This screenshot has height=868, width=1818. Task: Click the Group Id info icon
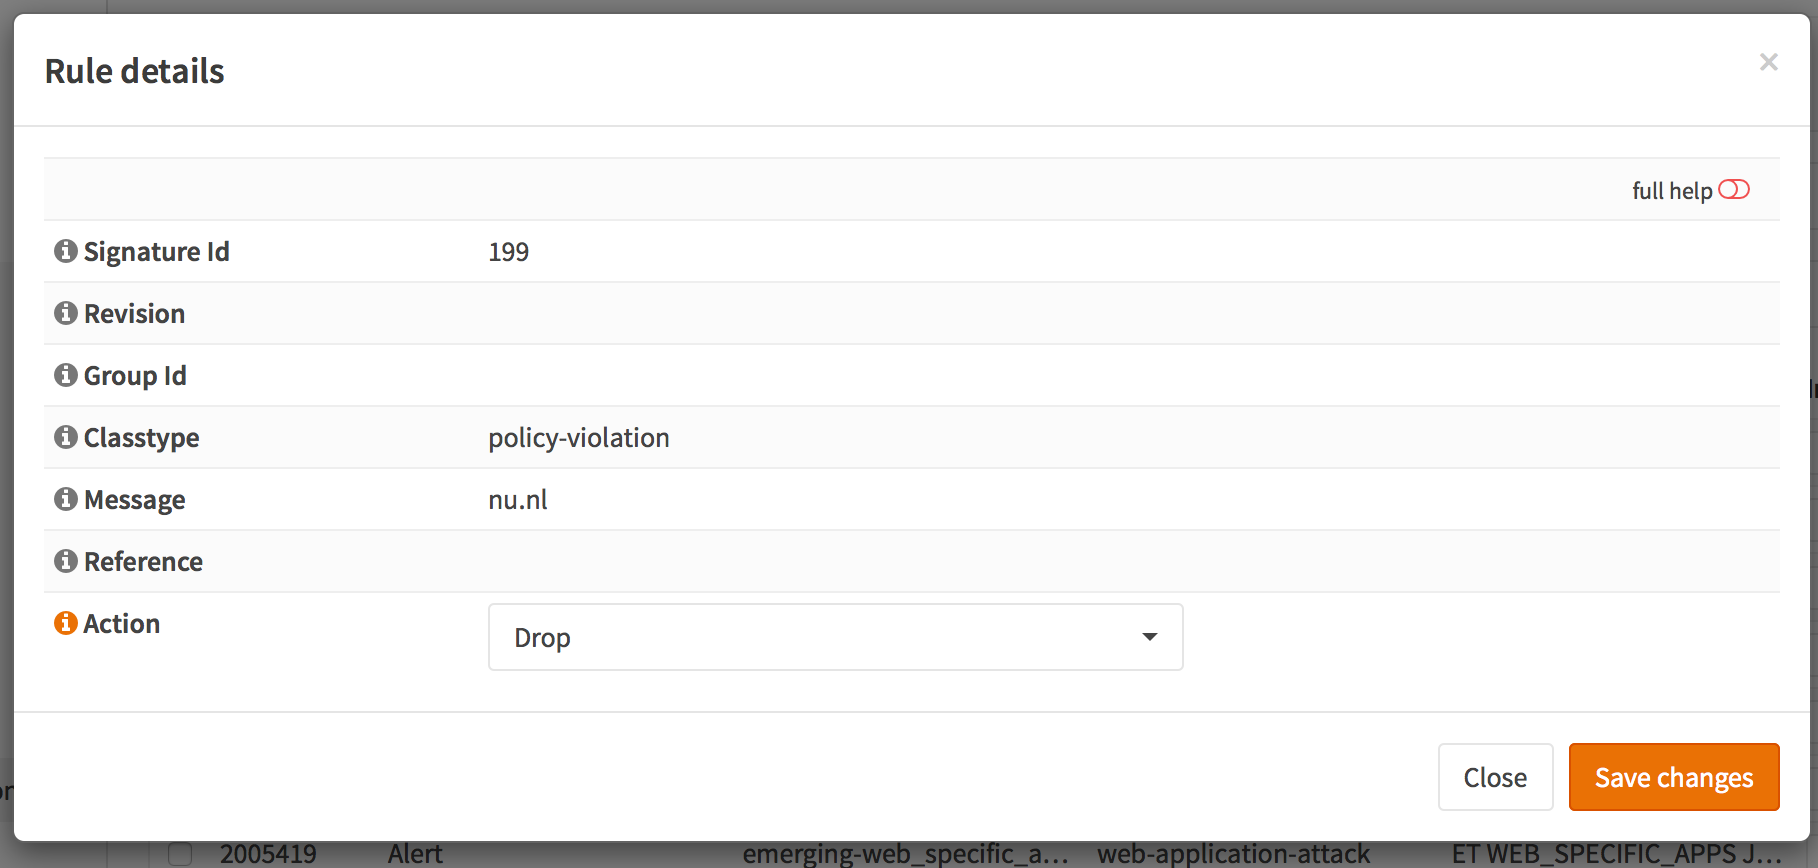[x=66, y=375]
